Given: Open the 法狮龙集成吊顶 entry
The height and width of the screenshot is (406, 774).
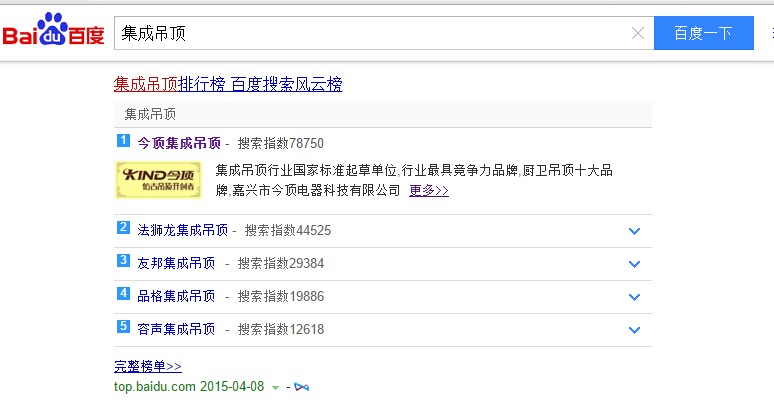Looking at the screenshot, I should pos(183,230).
